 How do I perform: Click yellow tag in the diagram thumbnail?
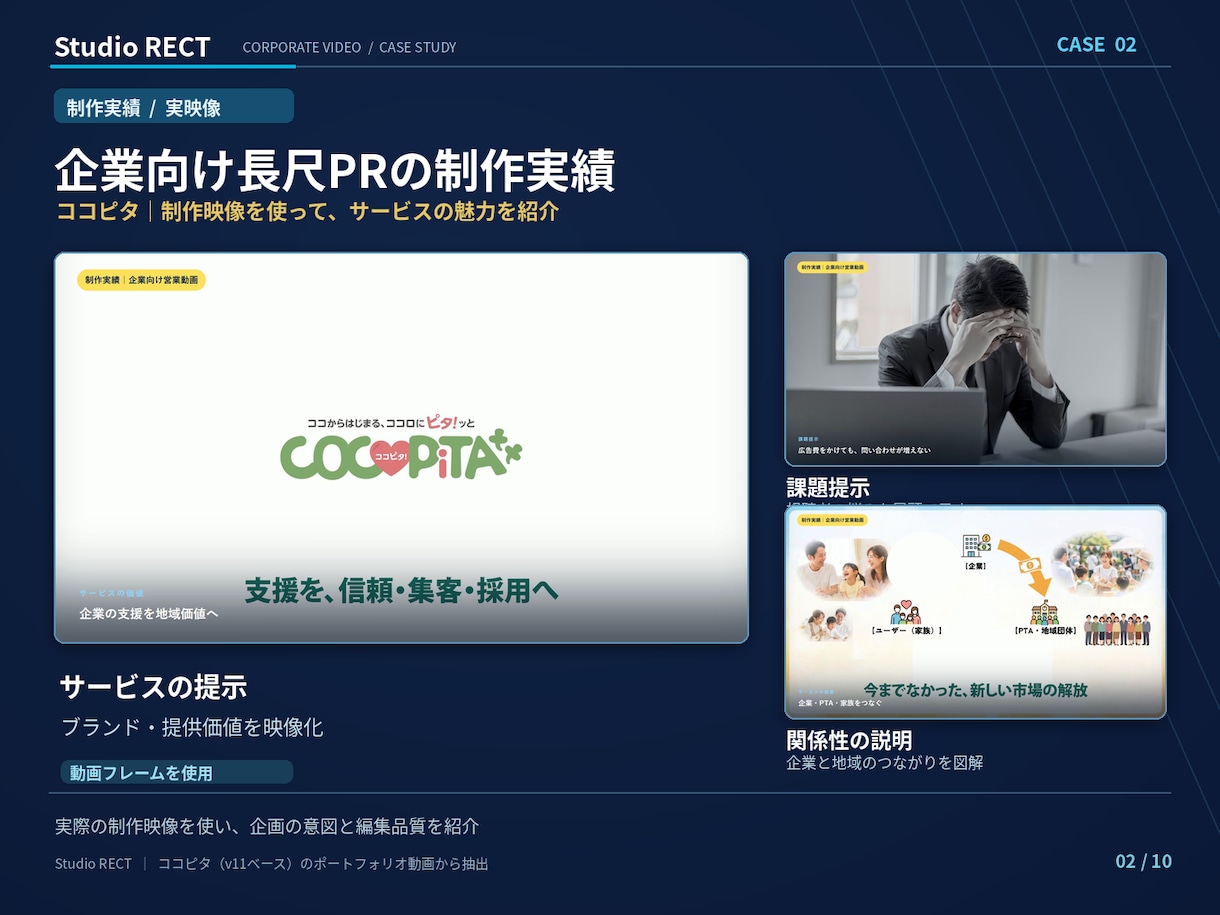[832, 520]
